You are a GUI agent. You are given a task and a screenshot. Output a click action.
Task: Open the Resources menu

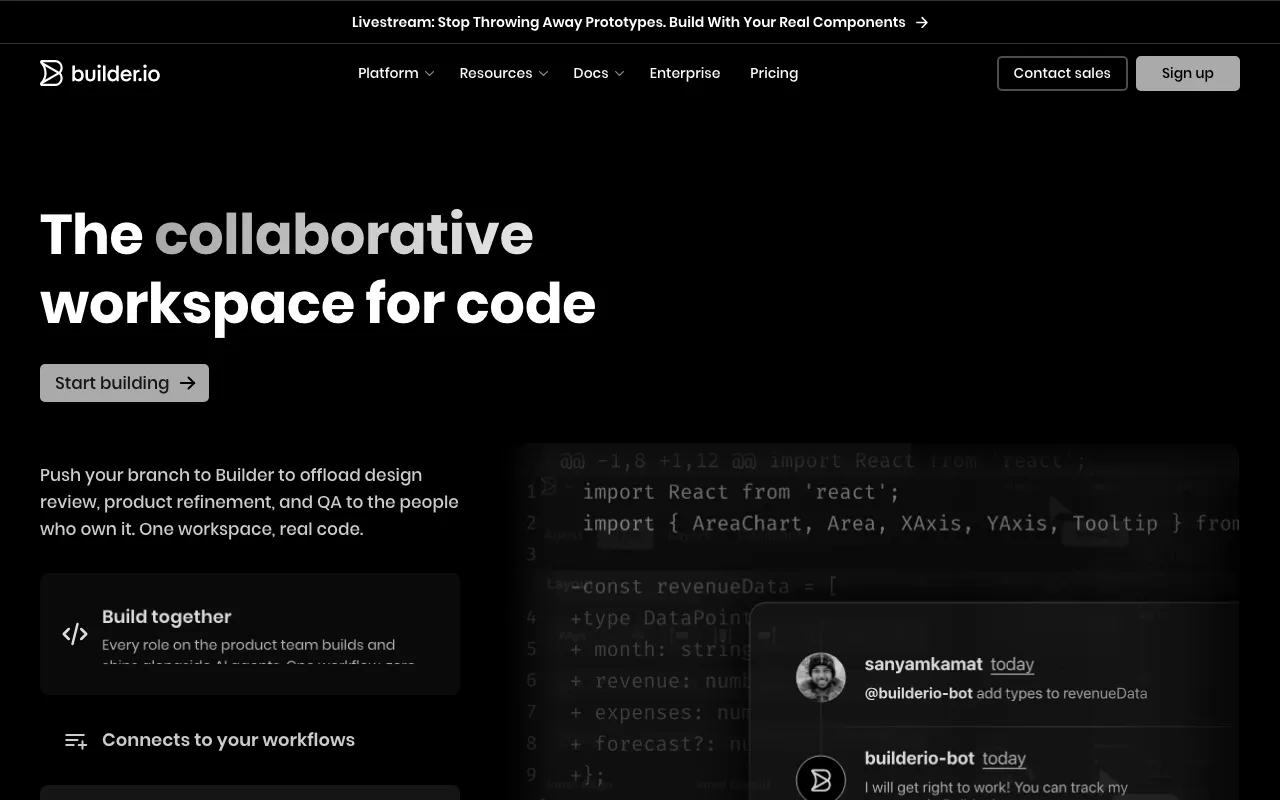[x=504, y=73]
